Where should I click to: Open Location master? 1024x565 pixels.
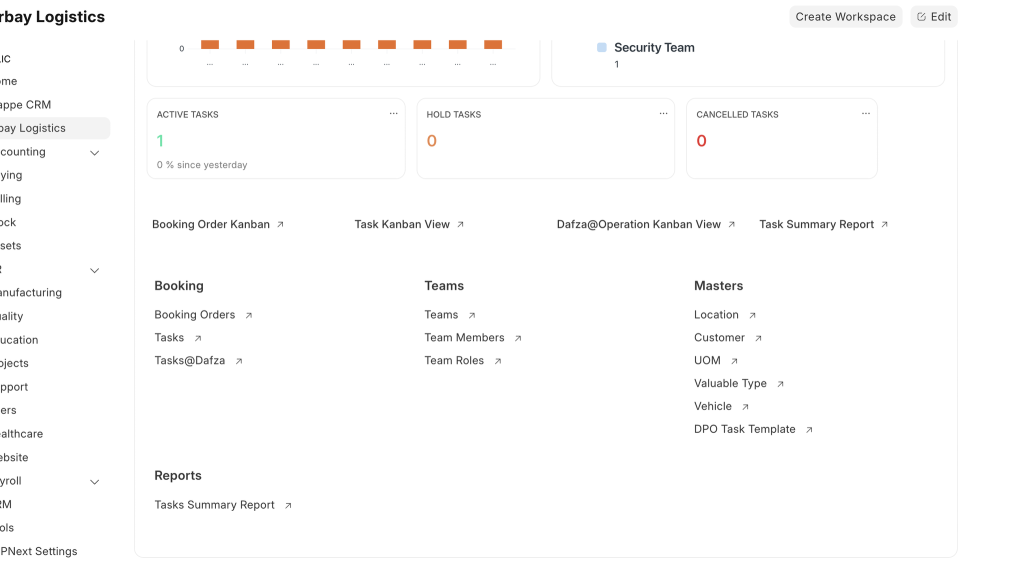pyautogui.click(x=716, y=315)
